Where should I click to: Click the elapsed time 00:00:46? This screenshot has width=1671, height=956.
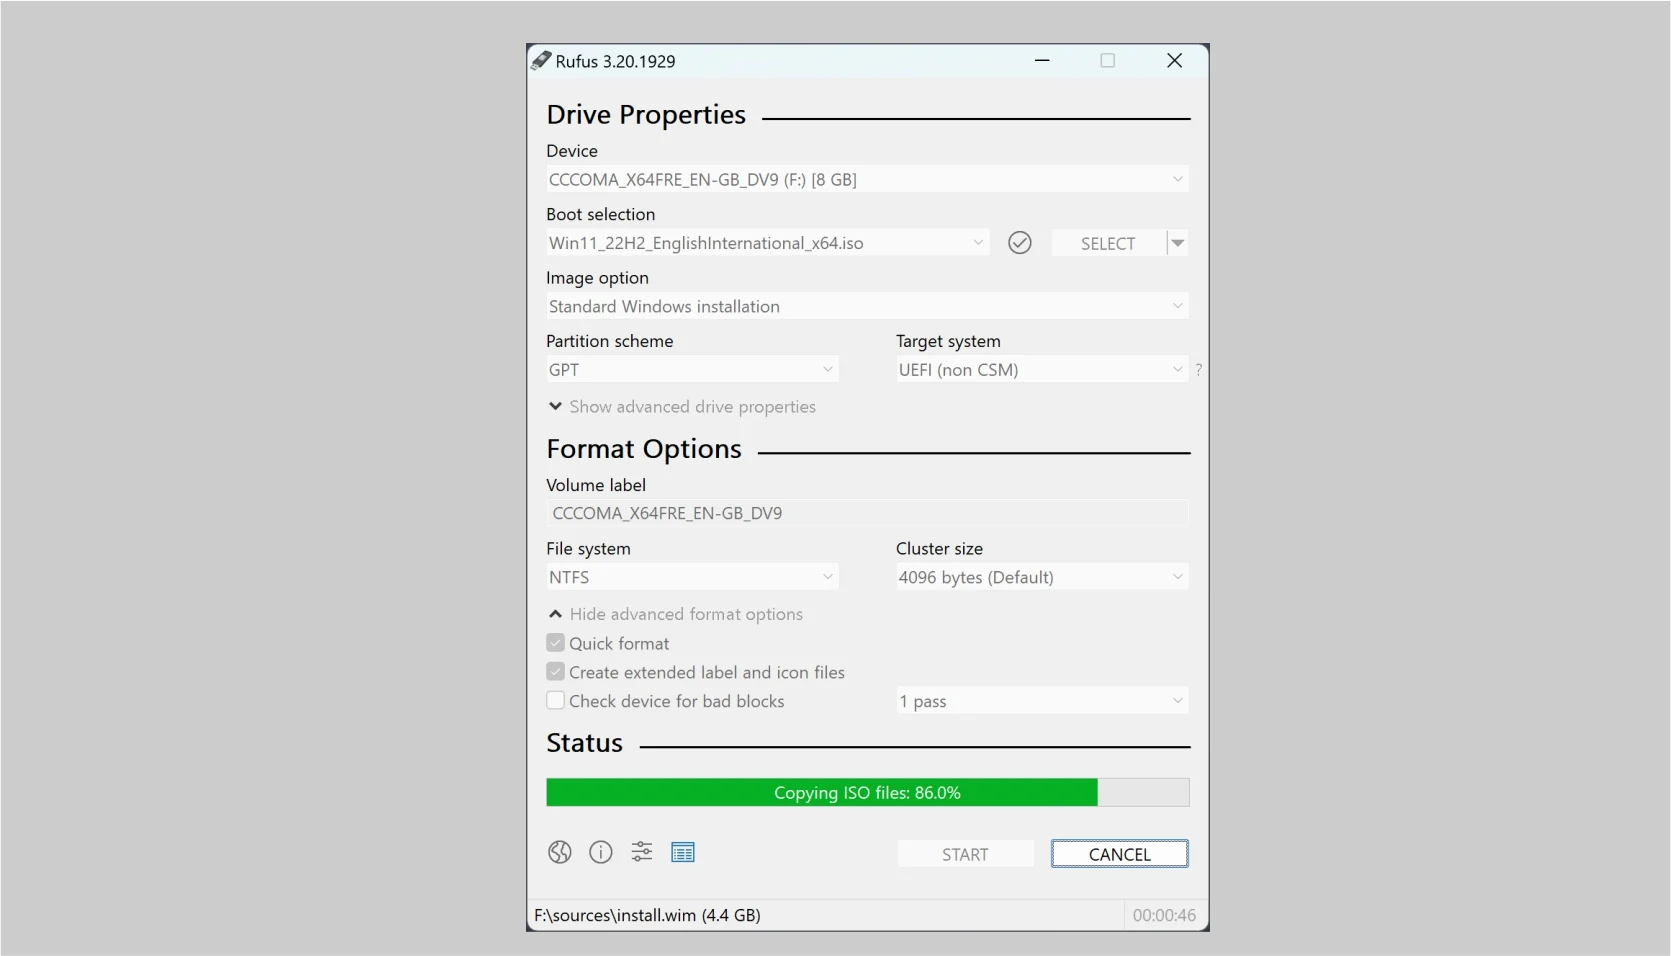point(1164,915)
